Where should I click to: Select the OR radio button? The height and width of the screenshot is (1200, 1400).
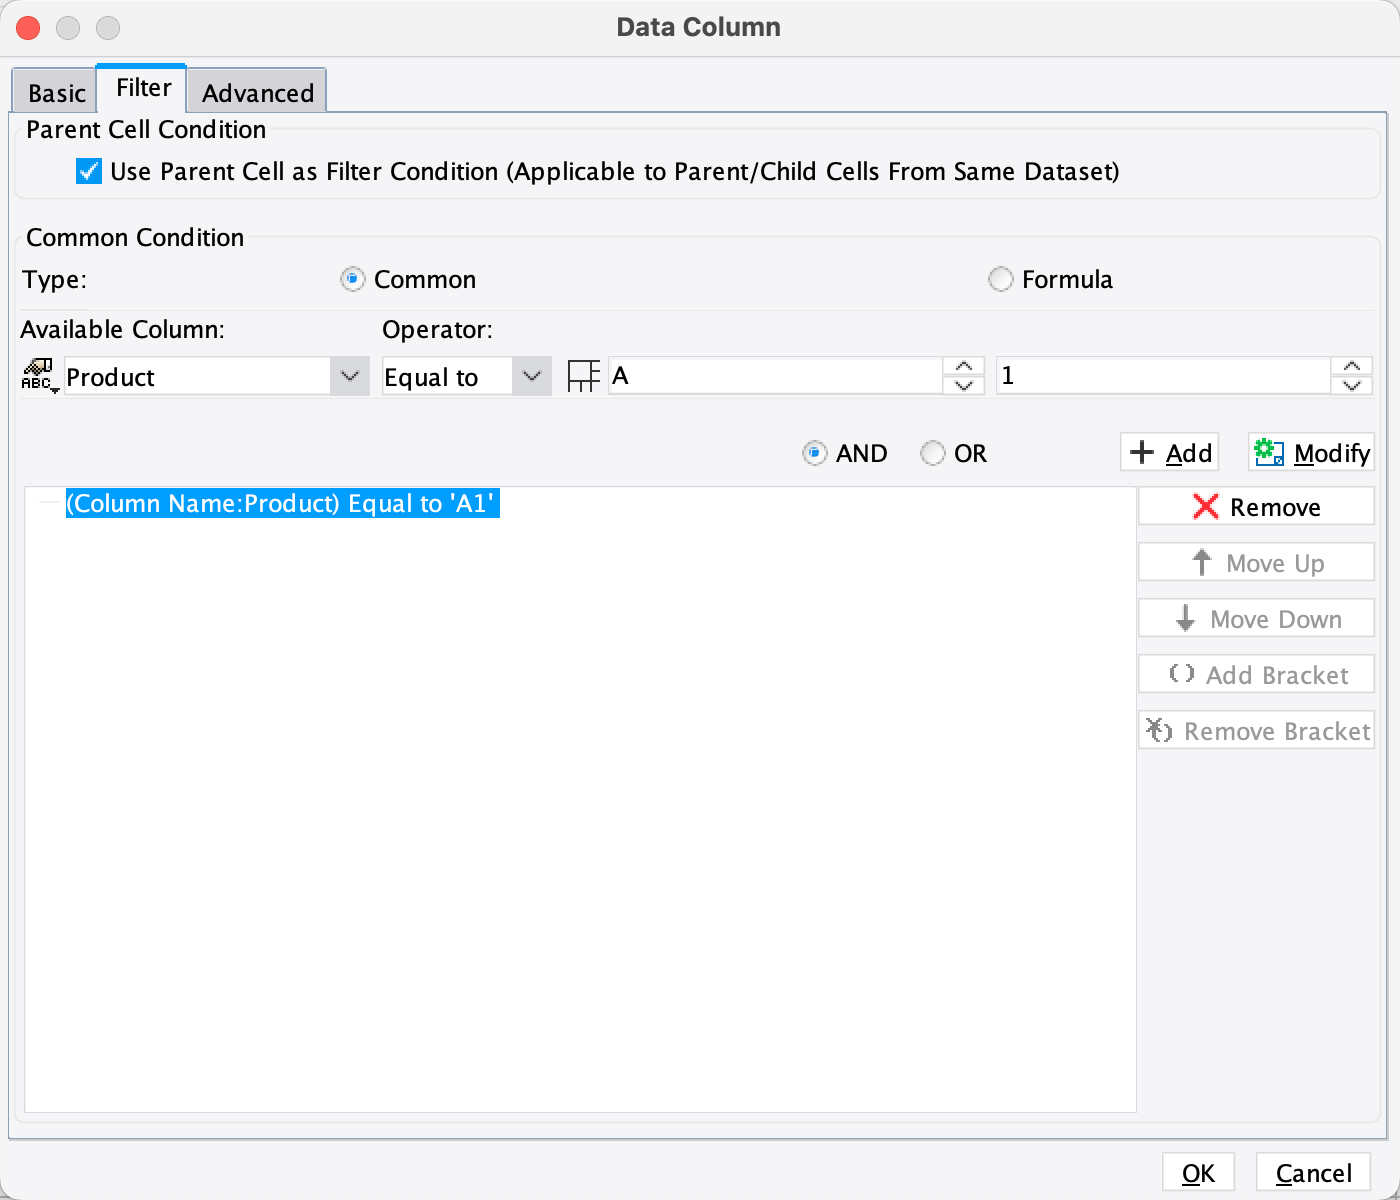coord(931,453)
